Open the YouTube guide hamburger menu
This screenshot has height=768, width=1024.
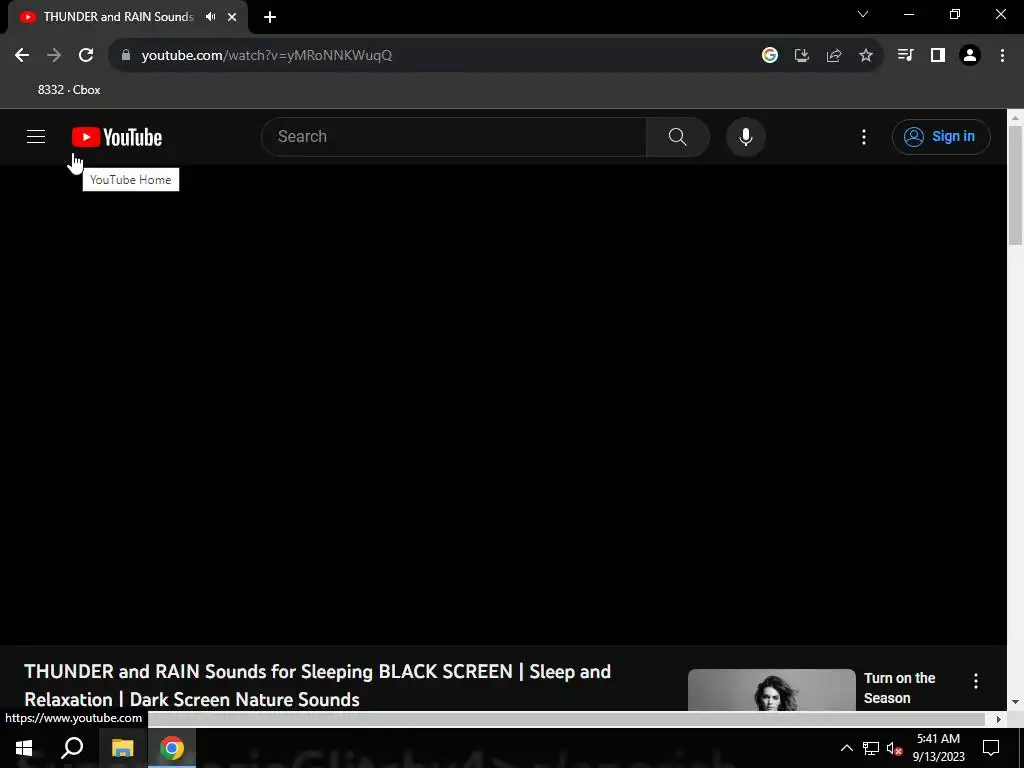36,136
